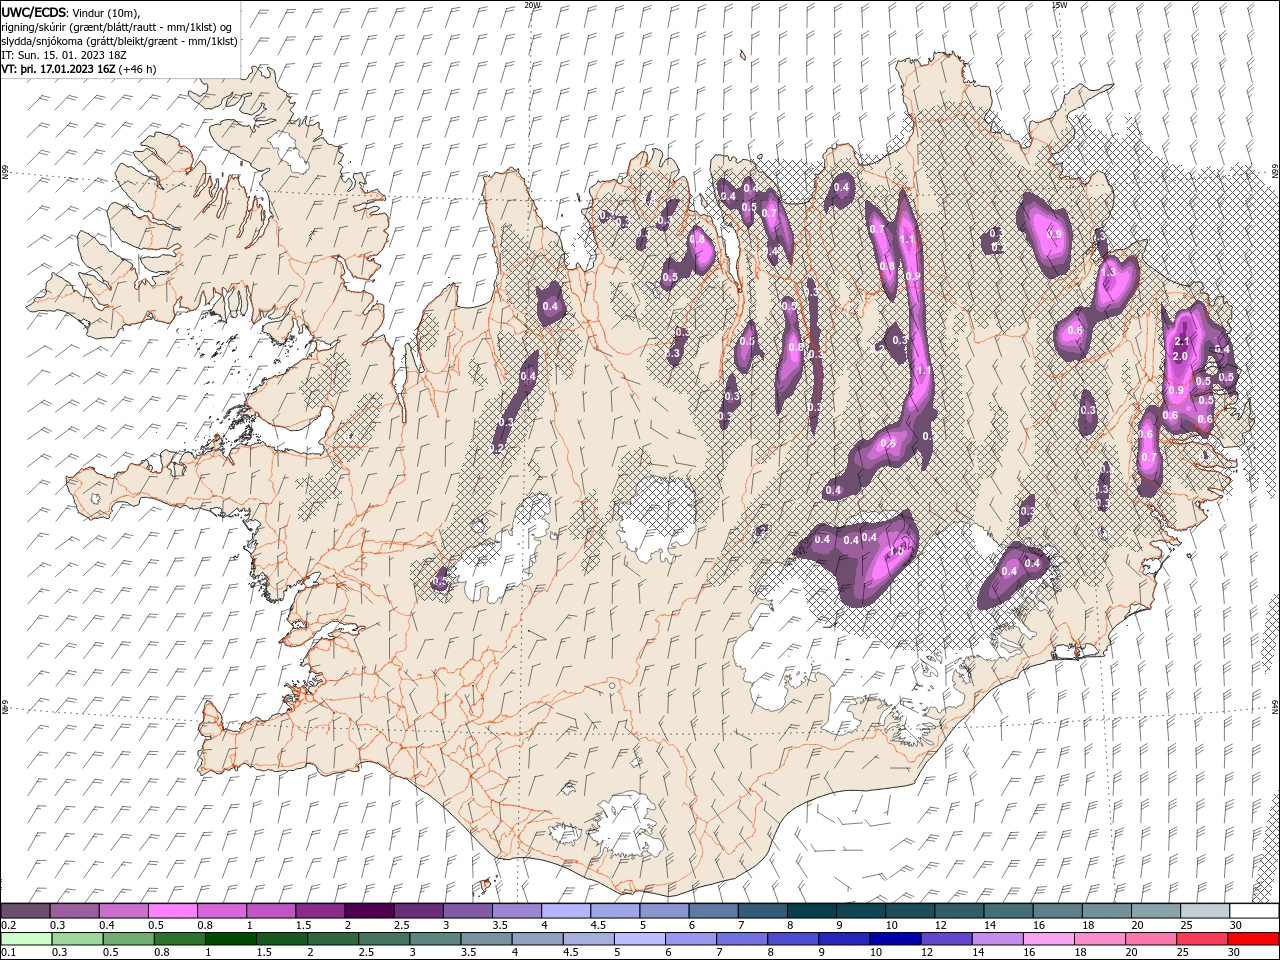
Task: Click the 0.2 label under the snow legend
Action: [x=8, y=925]
